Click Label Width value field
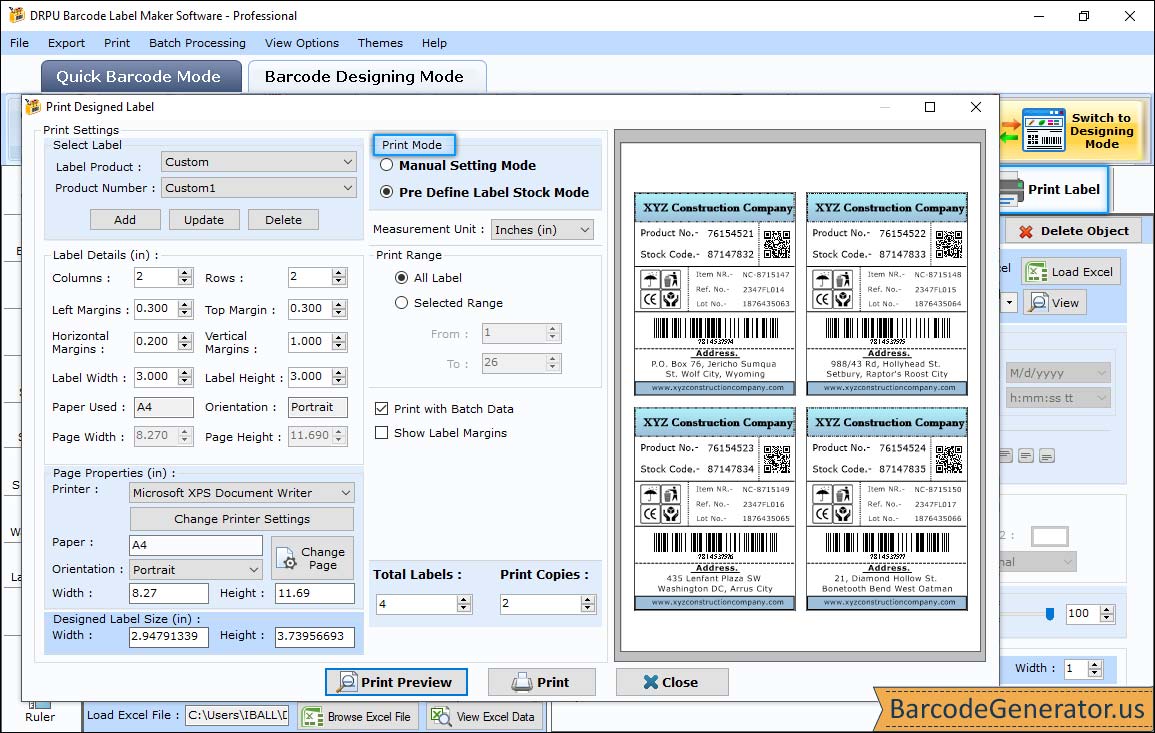The height and width of the screenshot is (733, 1155). click(x=157, y=376)
